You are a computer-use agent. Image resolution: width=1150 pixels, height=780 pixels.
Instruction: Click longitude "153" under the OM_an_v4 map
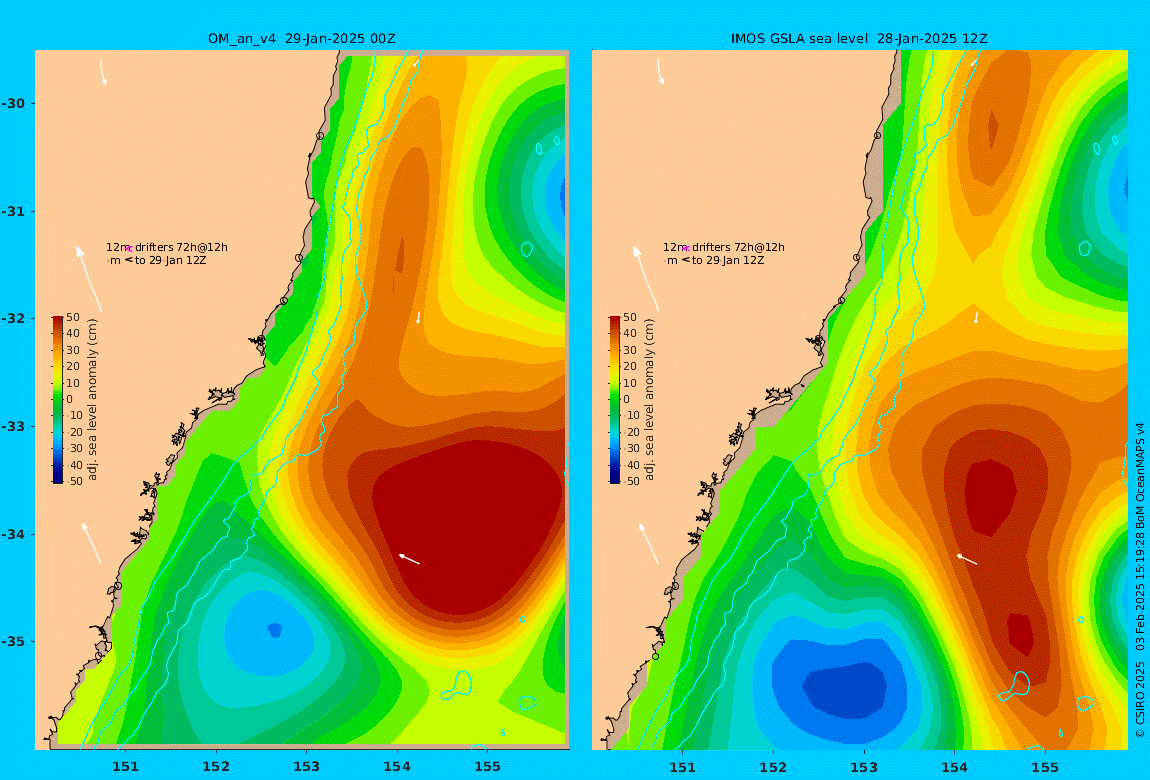(307, 767)
